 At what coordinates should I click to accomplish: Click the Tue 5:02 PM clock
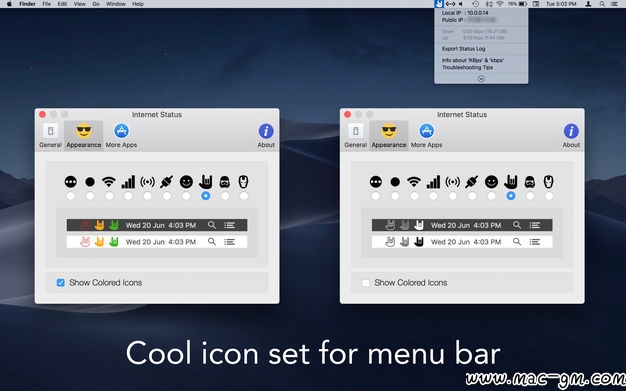click(561, 4)
